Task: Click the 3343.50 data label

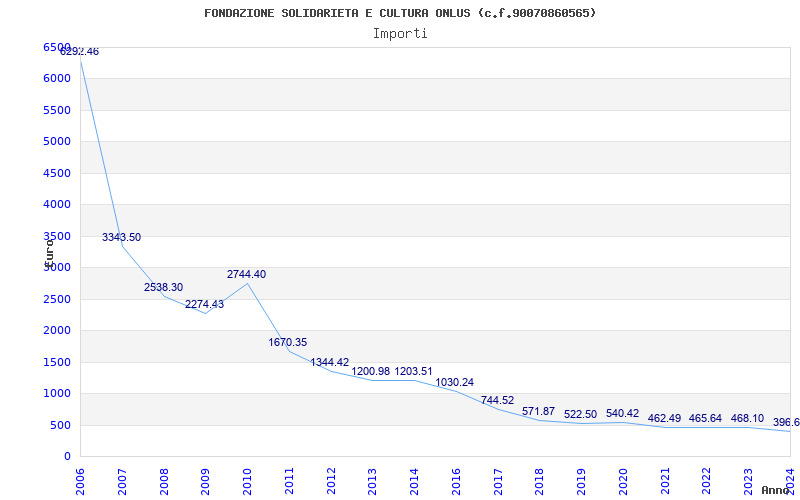Action: coord(121,237)
